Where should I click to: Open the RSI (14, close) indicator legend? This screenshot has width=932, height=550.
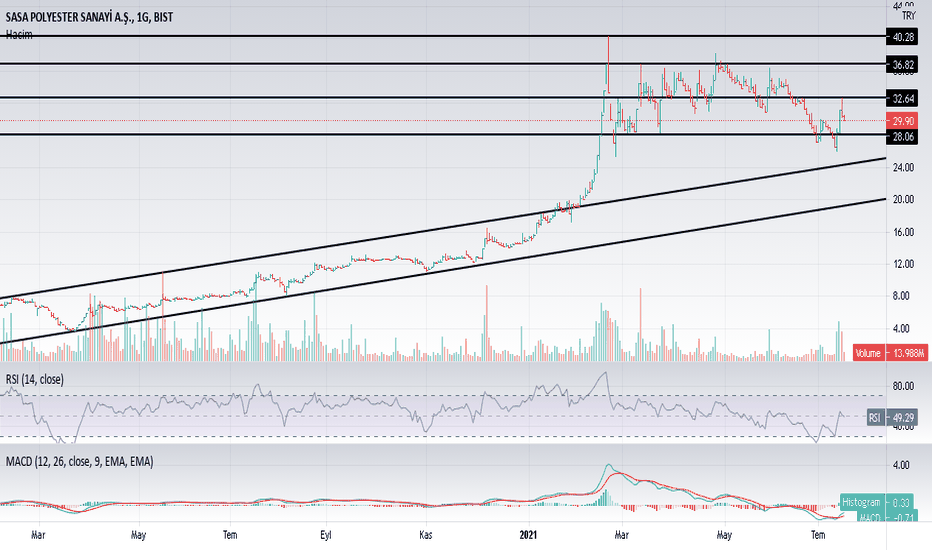(x=35, y=379)
